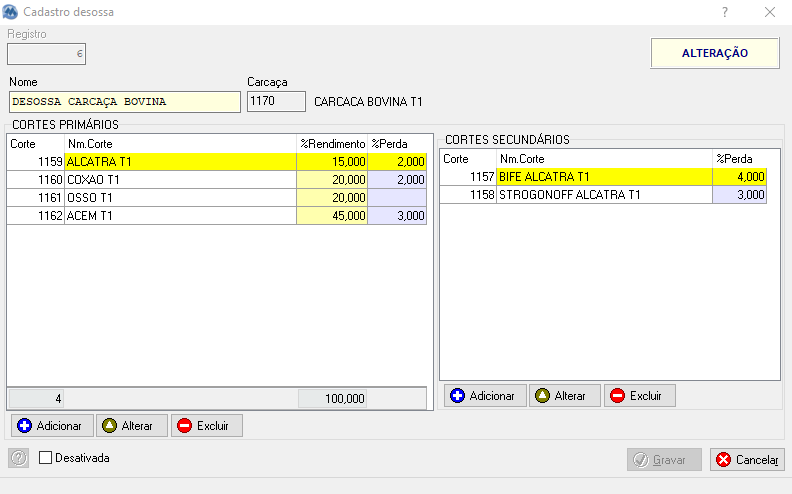Screen dimensions: 792x494
Task: Click secondary cut code 1157
Action: click(468, 177)
